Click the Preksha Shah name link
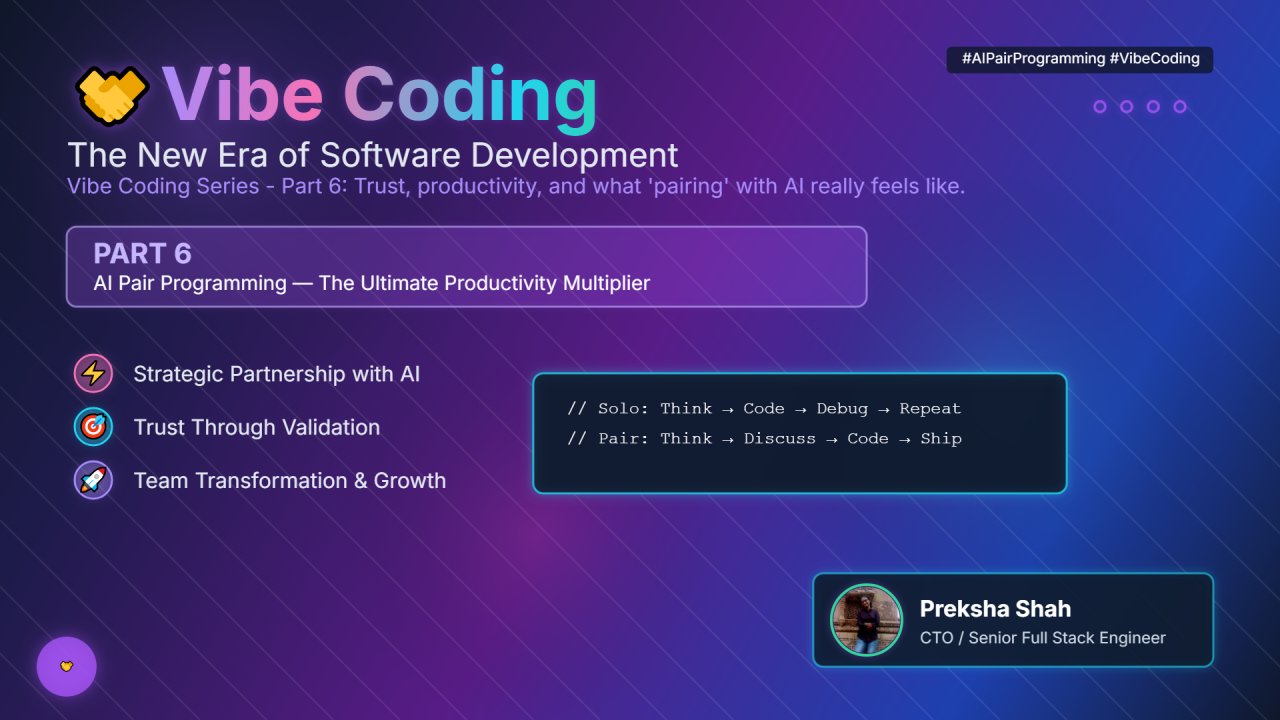Viewport: 1280px width, 720px height. click(995, 608)
